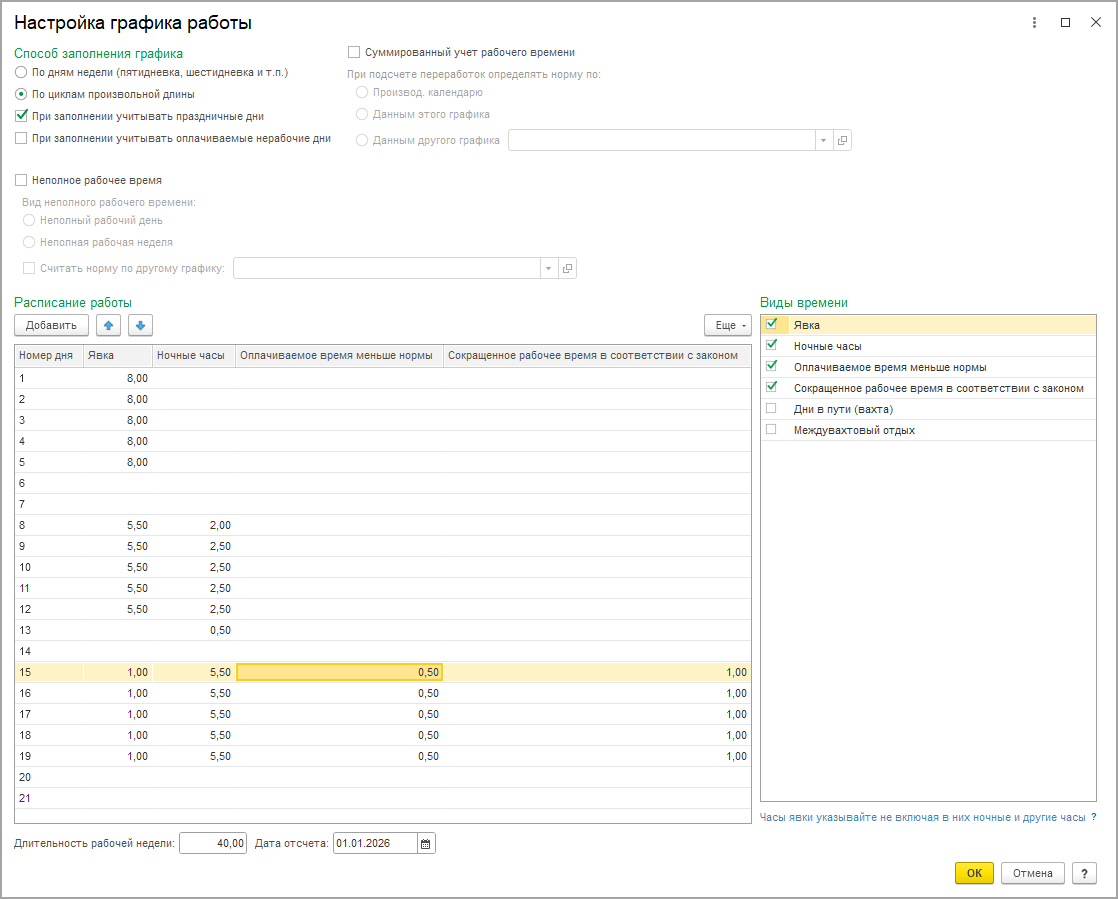This screenshot has width=1118, height=899.
Task: Click the Явка column header
Action: [x=116, y=355]
